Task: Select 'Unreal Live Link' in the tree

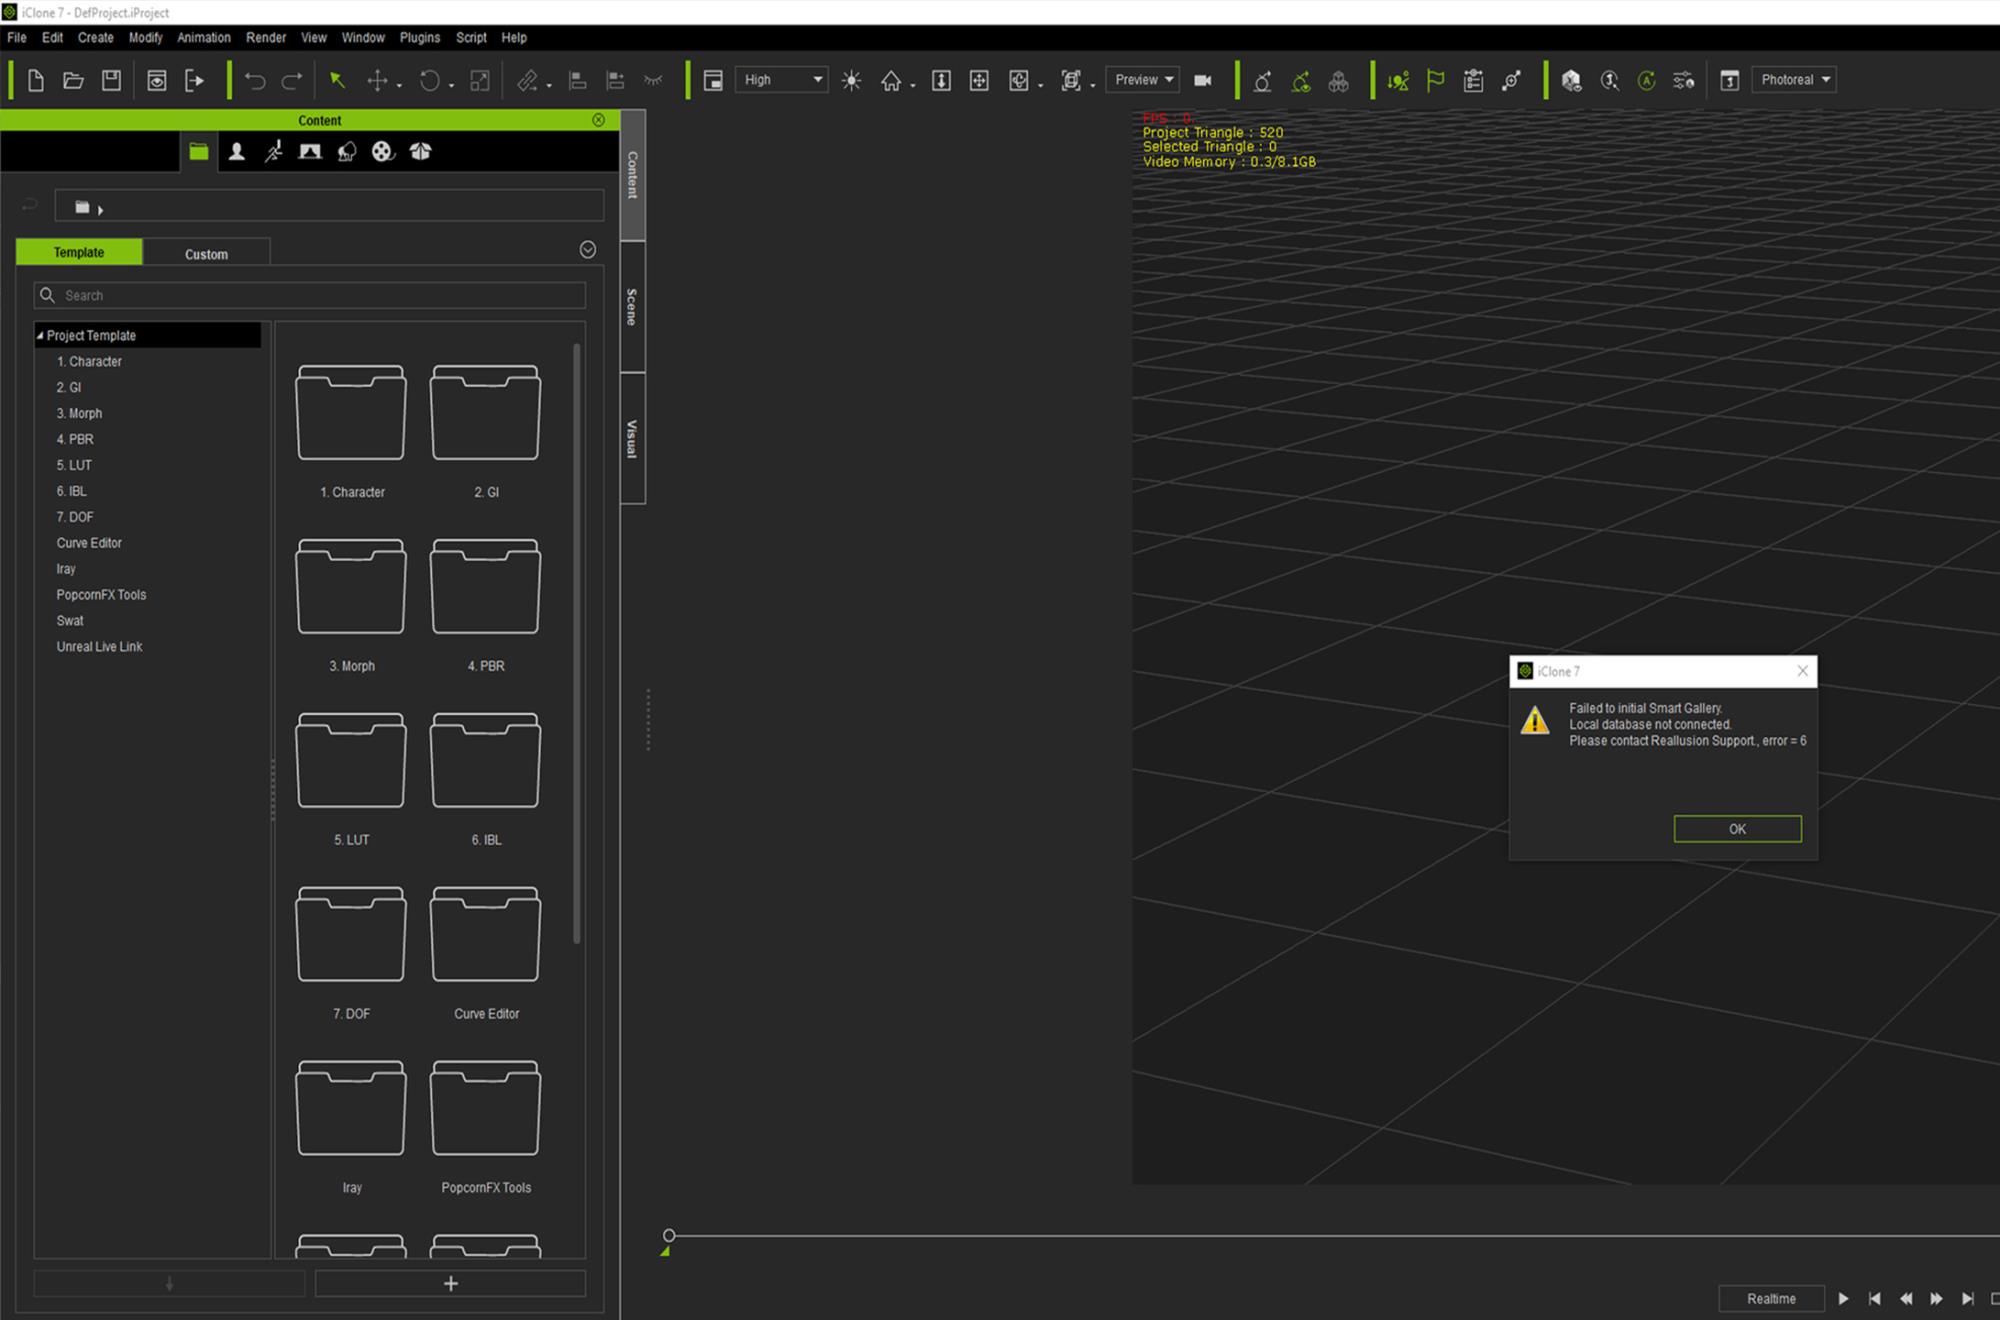Action: pos(99,647)
